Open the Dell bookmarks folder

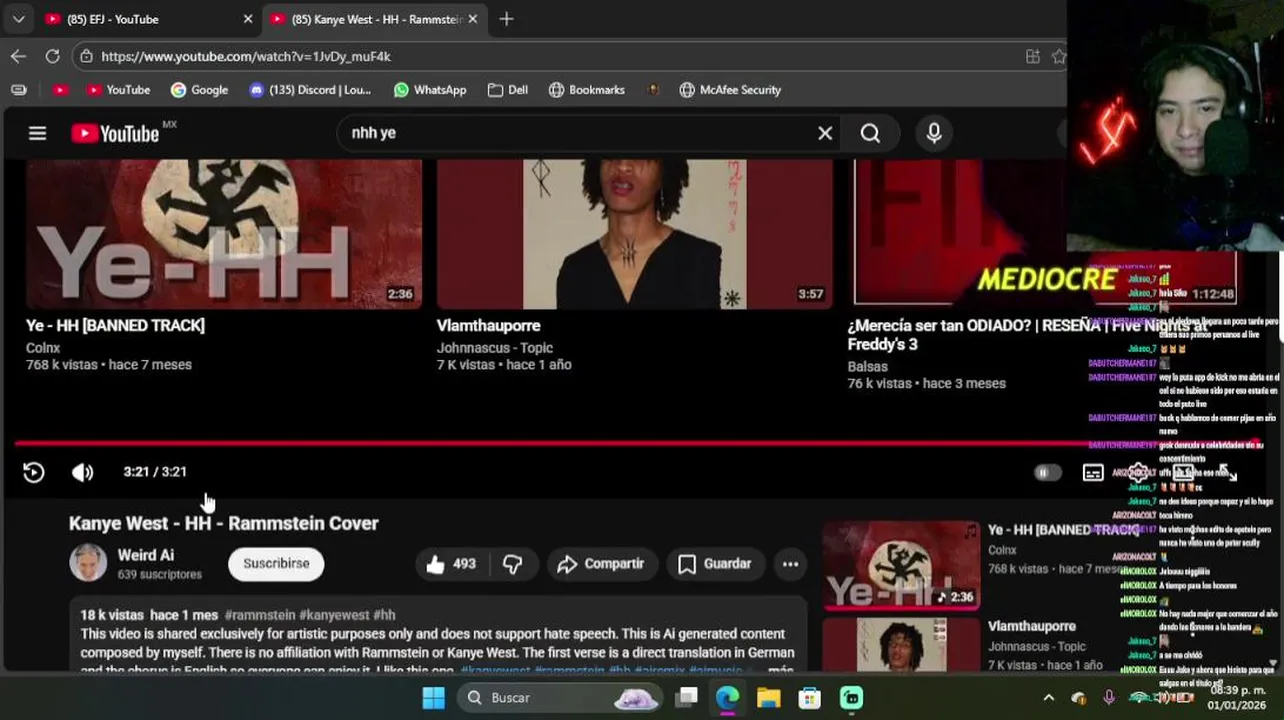point(508,89)
